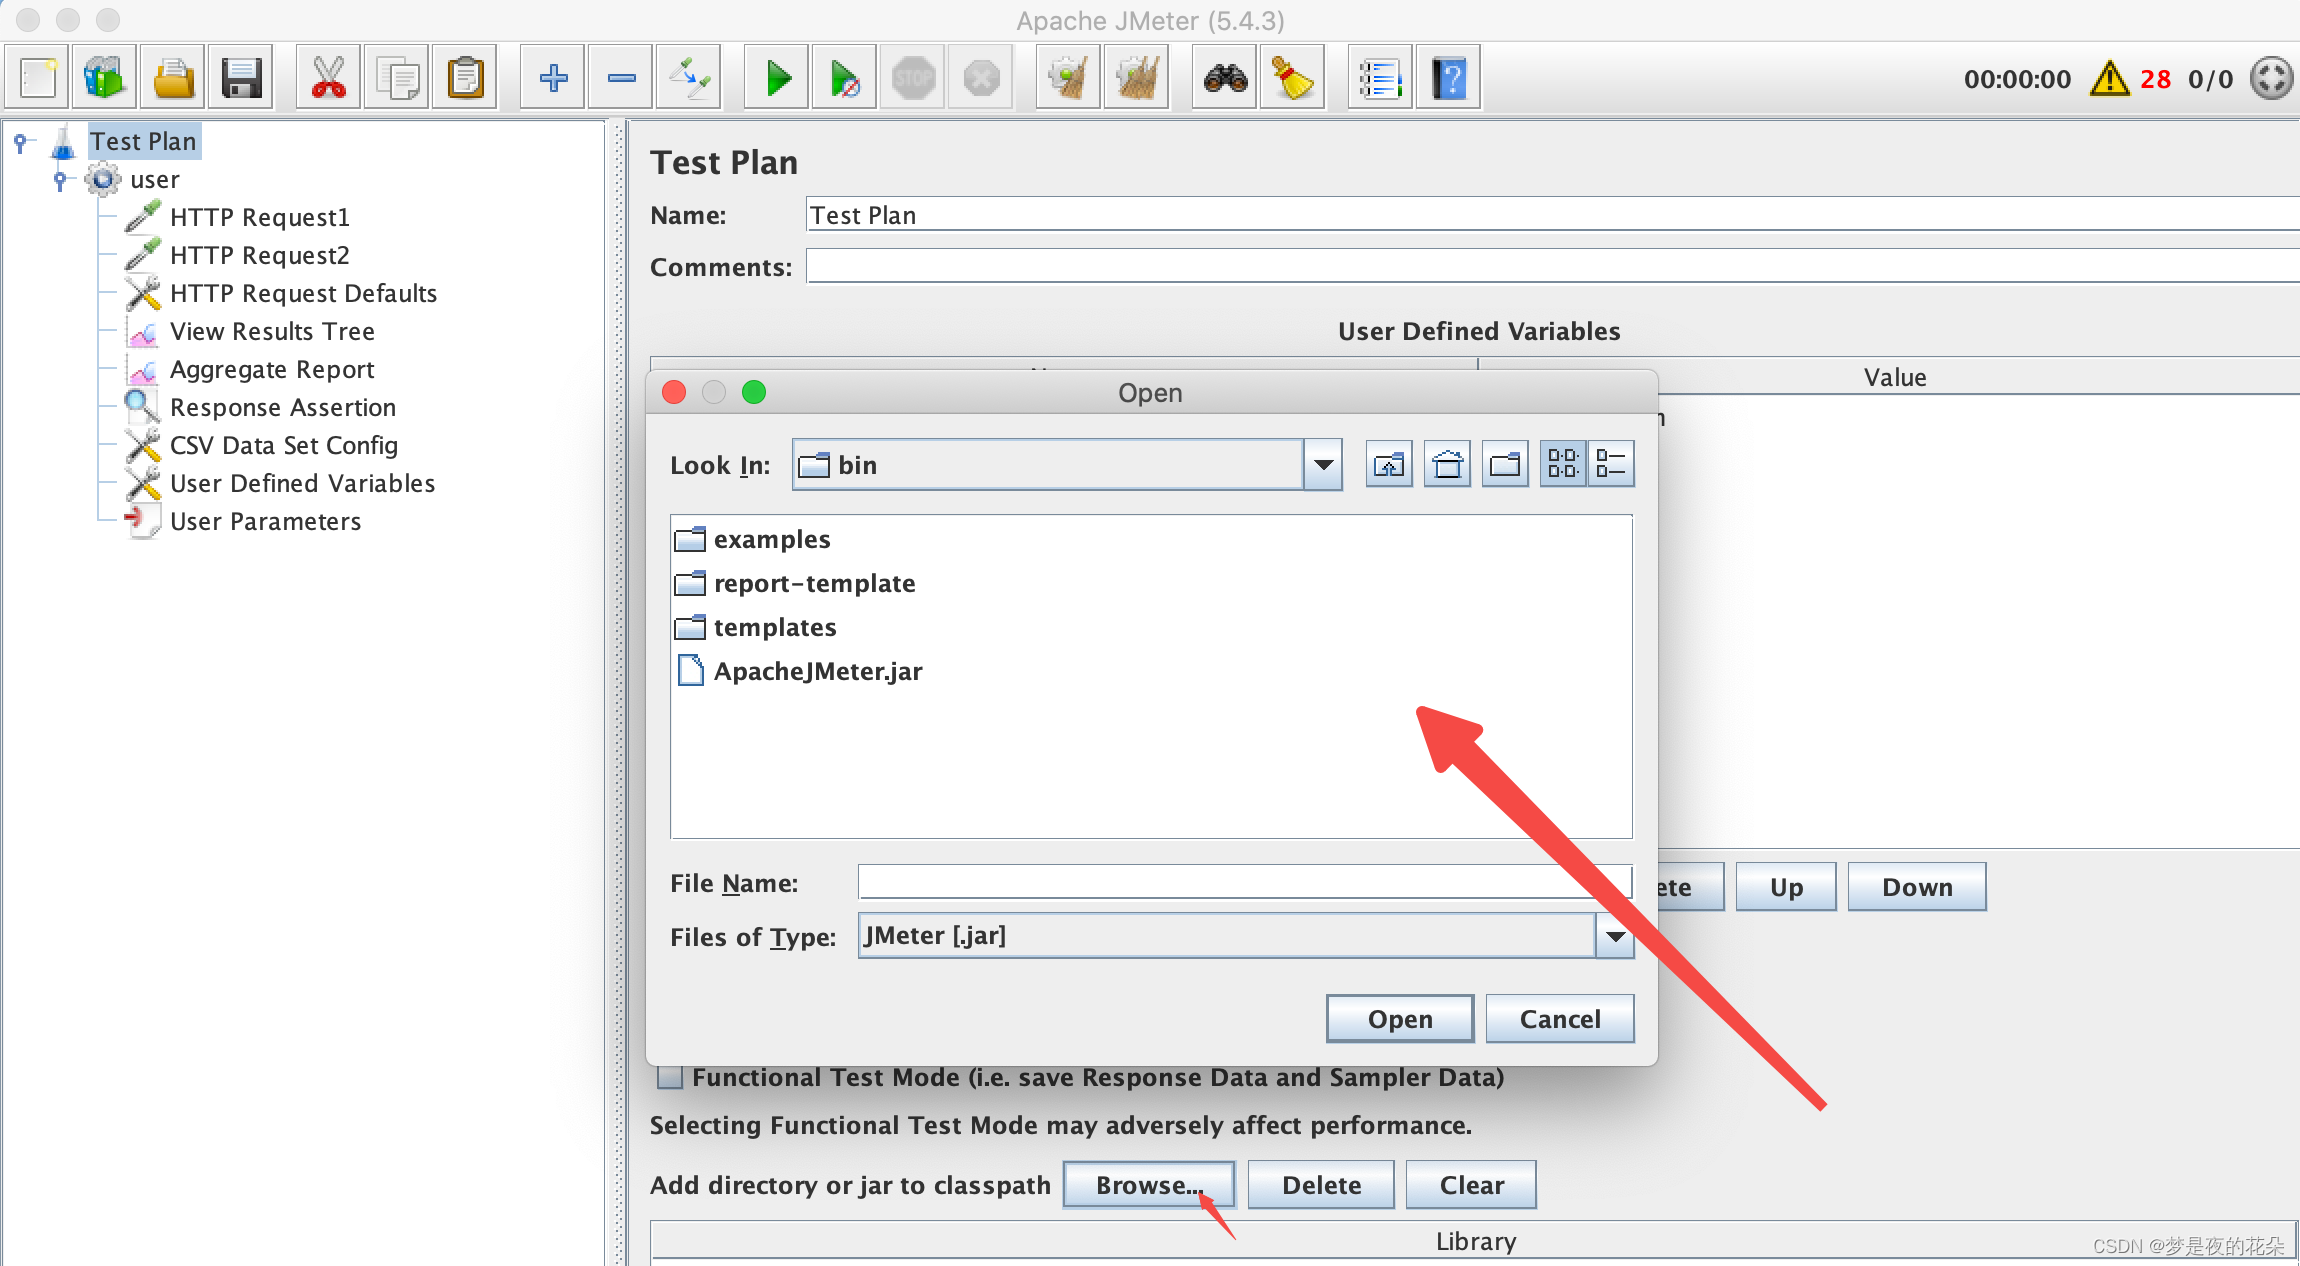
Task: Go up one level in Open dialog
Action: click(1389, 464)
